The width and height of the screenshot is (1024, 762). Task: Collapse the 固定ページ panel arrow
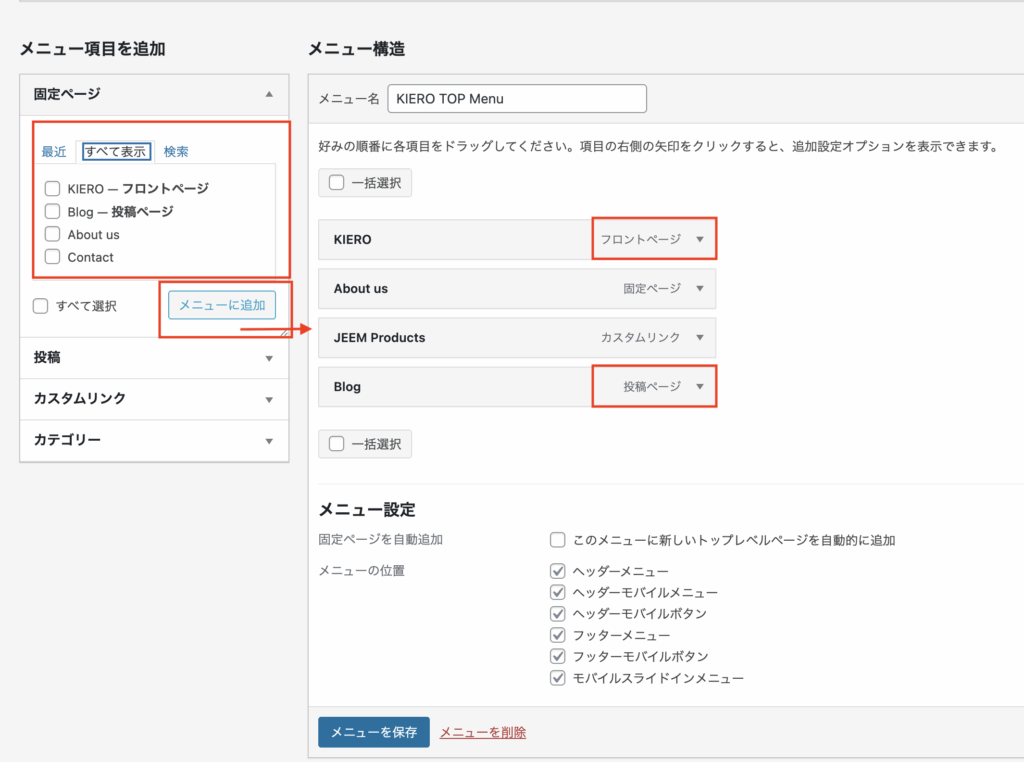pyautogui.click(x=268, y=94)
